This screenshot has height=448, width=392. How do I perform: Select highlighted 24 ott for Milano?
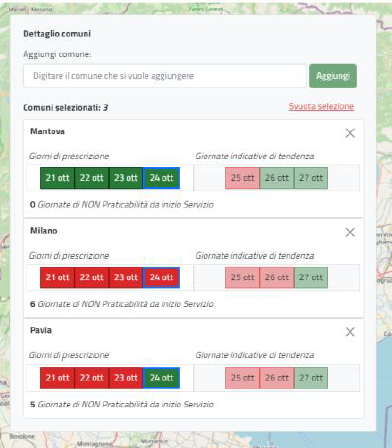coord(161,277)
